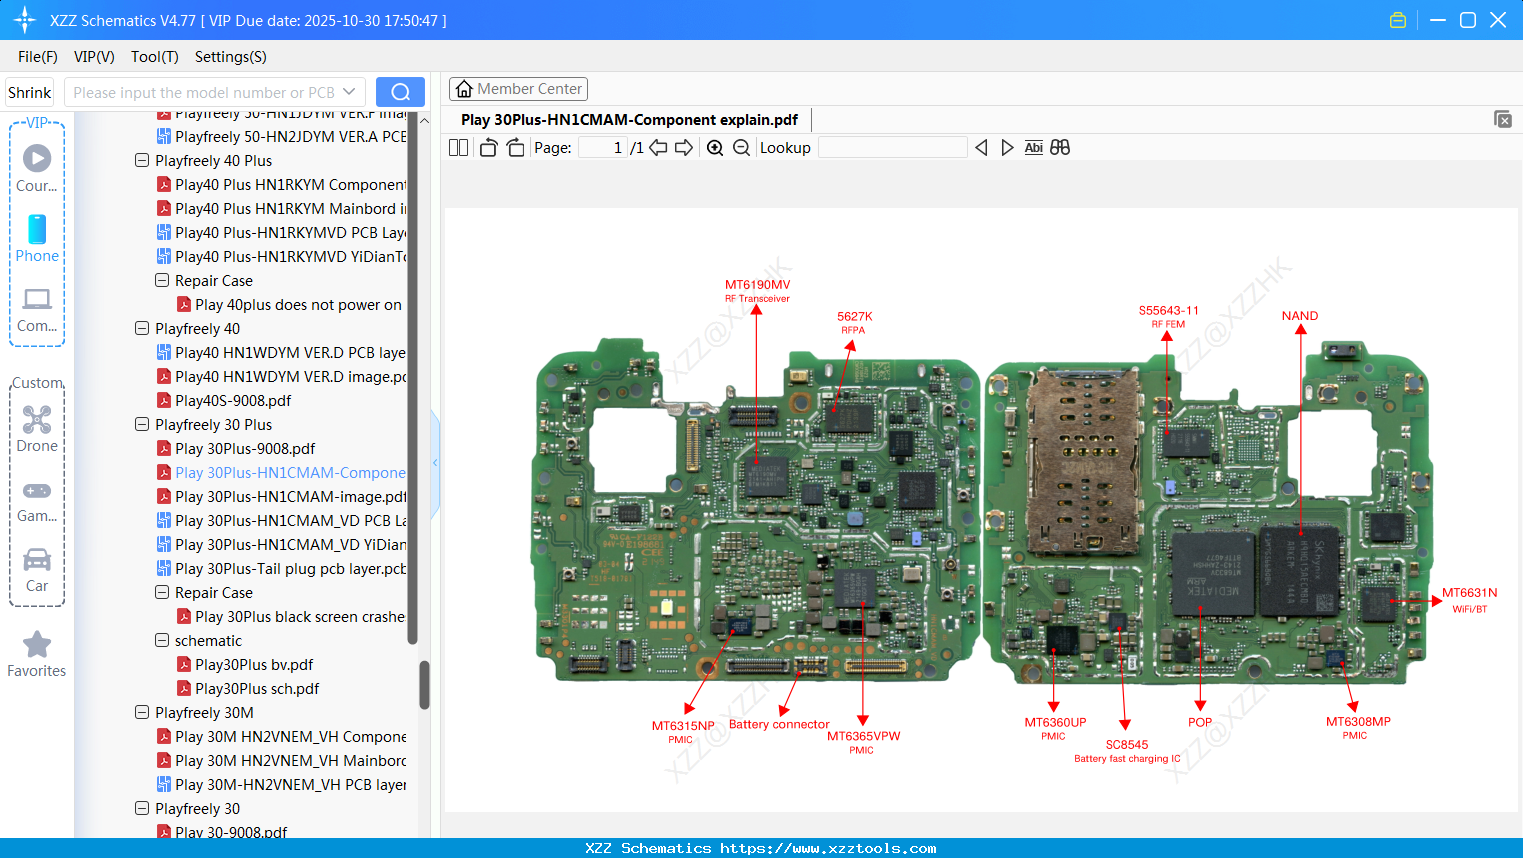Click the model number search field
Viewport: 1523px width, 858px height.
click(204, 92)
